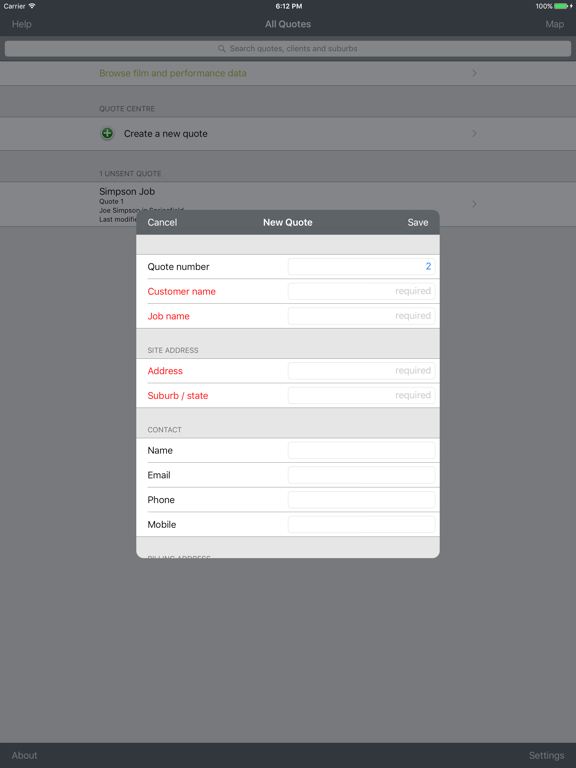Save the new quote
The width and height of the screenshot is (576, 768).
pos(418,222)
